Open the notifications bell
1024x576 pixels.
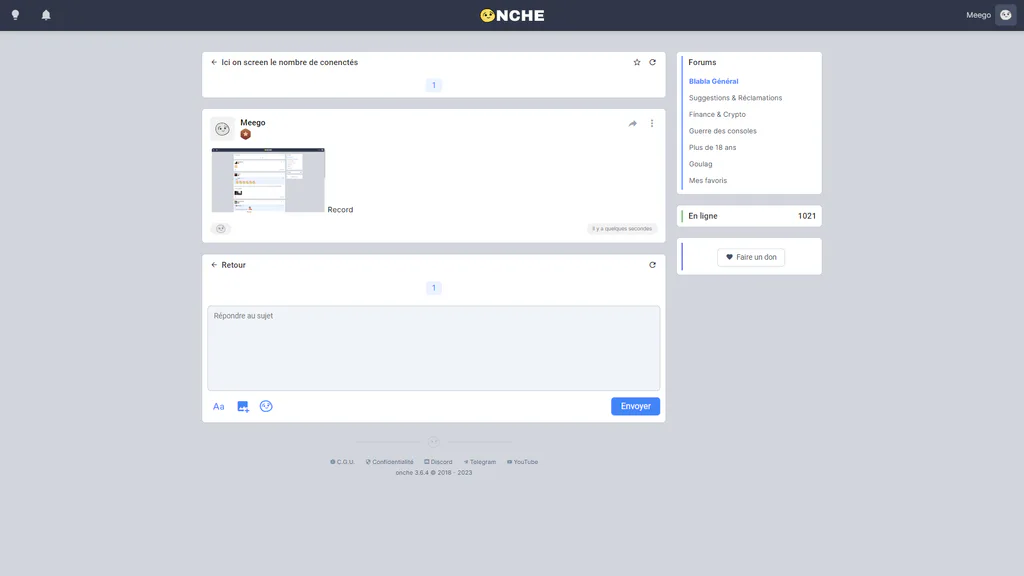click(x=46, y=15)
